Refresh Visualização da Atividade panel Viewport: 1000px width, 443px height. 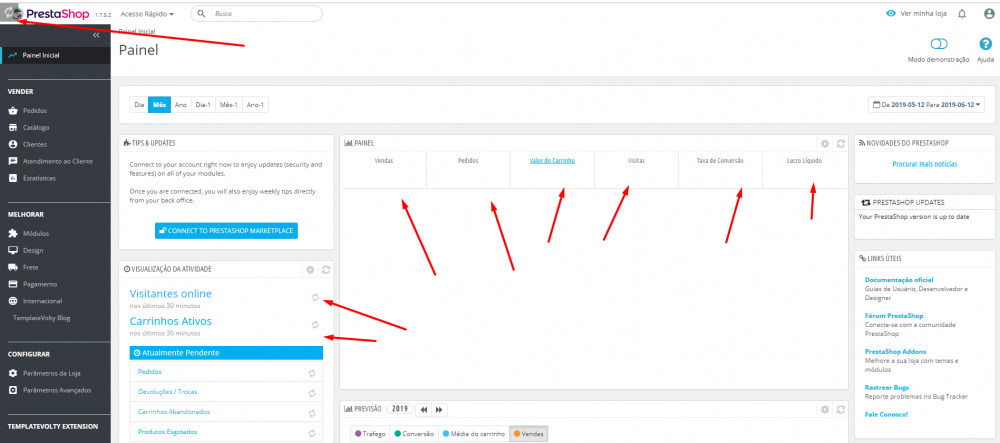pyautogui.click(x=326, y=270)
